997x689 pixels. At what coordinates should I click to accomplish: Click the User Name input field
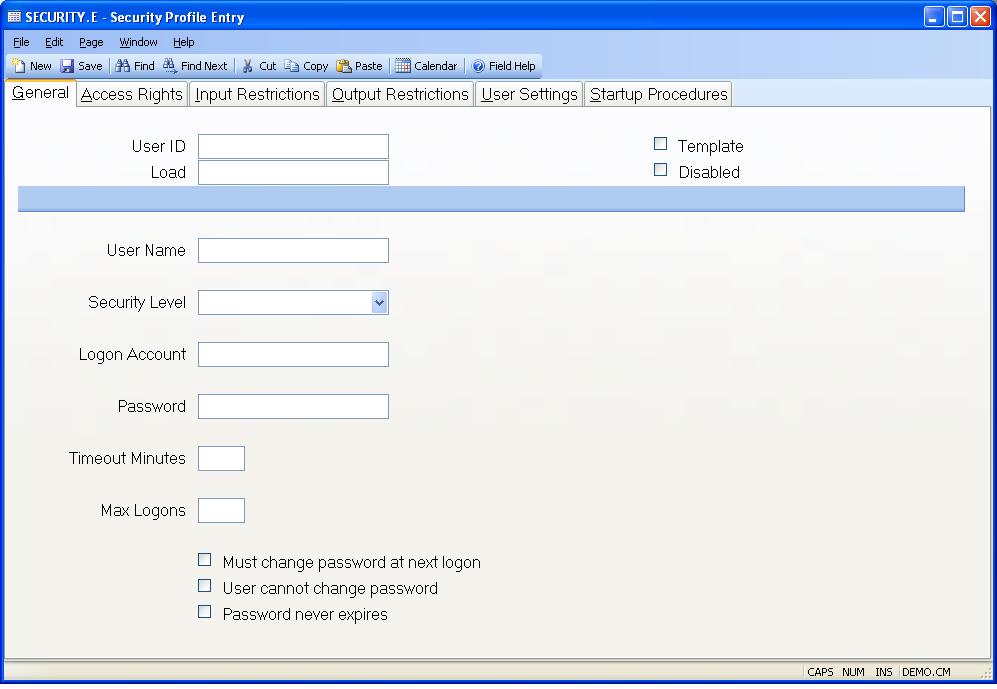(293, 250)
